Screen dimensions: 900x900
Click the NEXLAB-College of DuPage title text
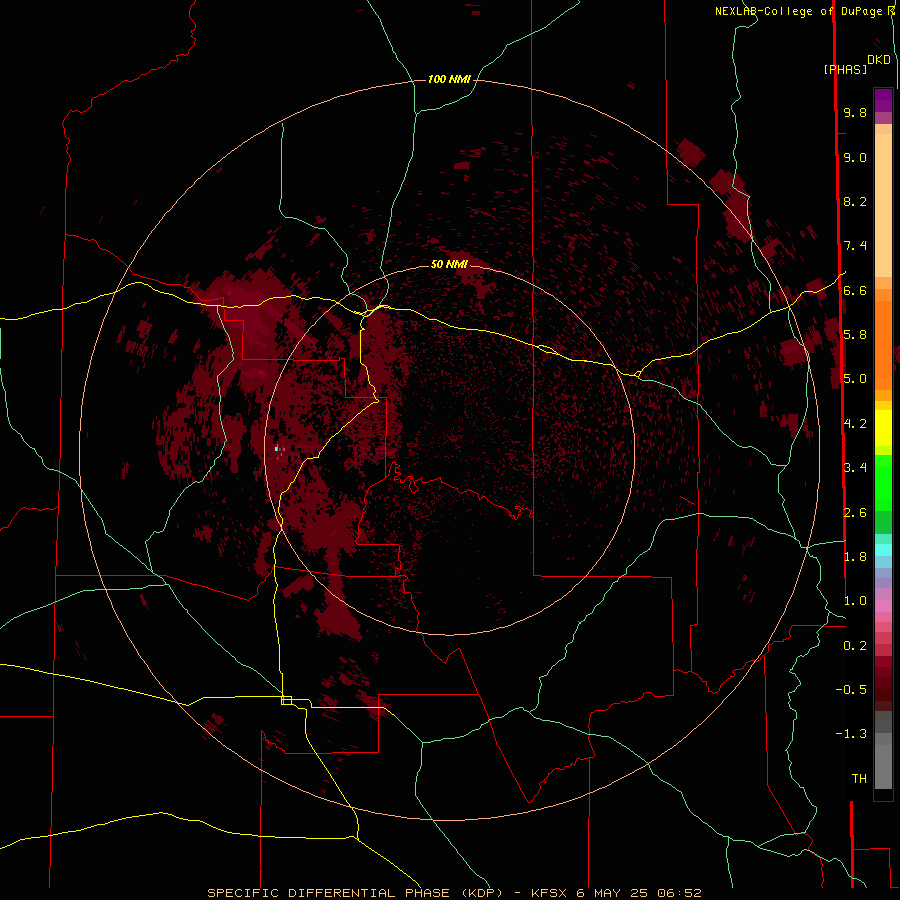click(x=798, y=11)
